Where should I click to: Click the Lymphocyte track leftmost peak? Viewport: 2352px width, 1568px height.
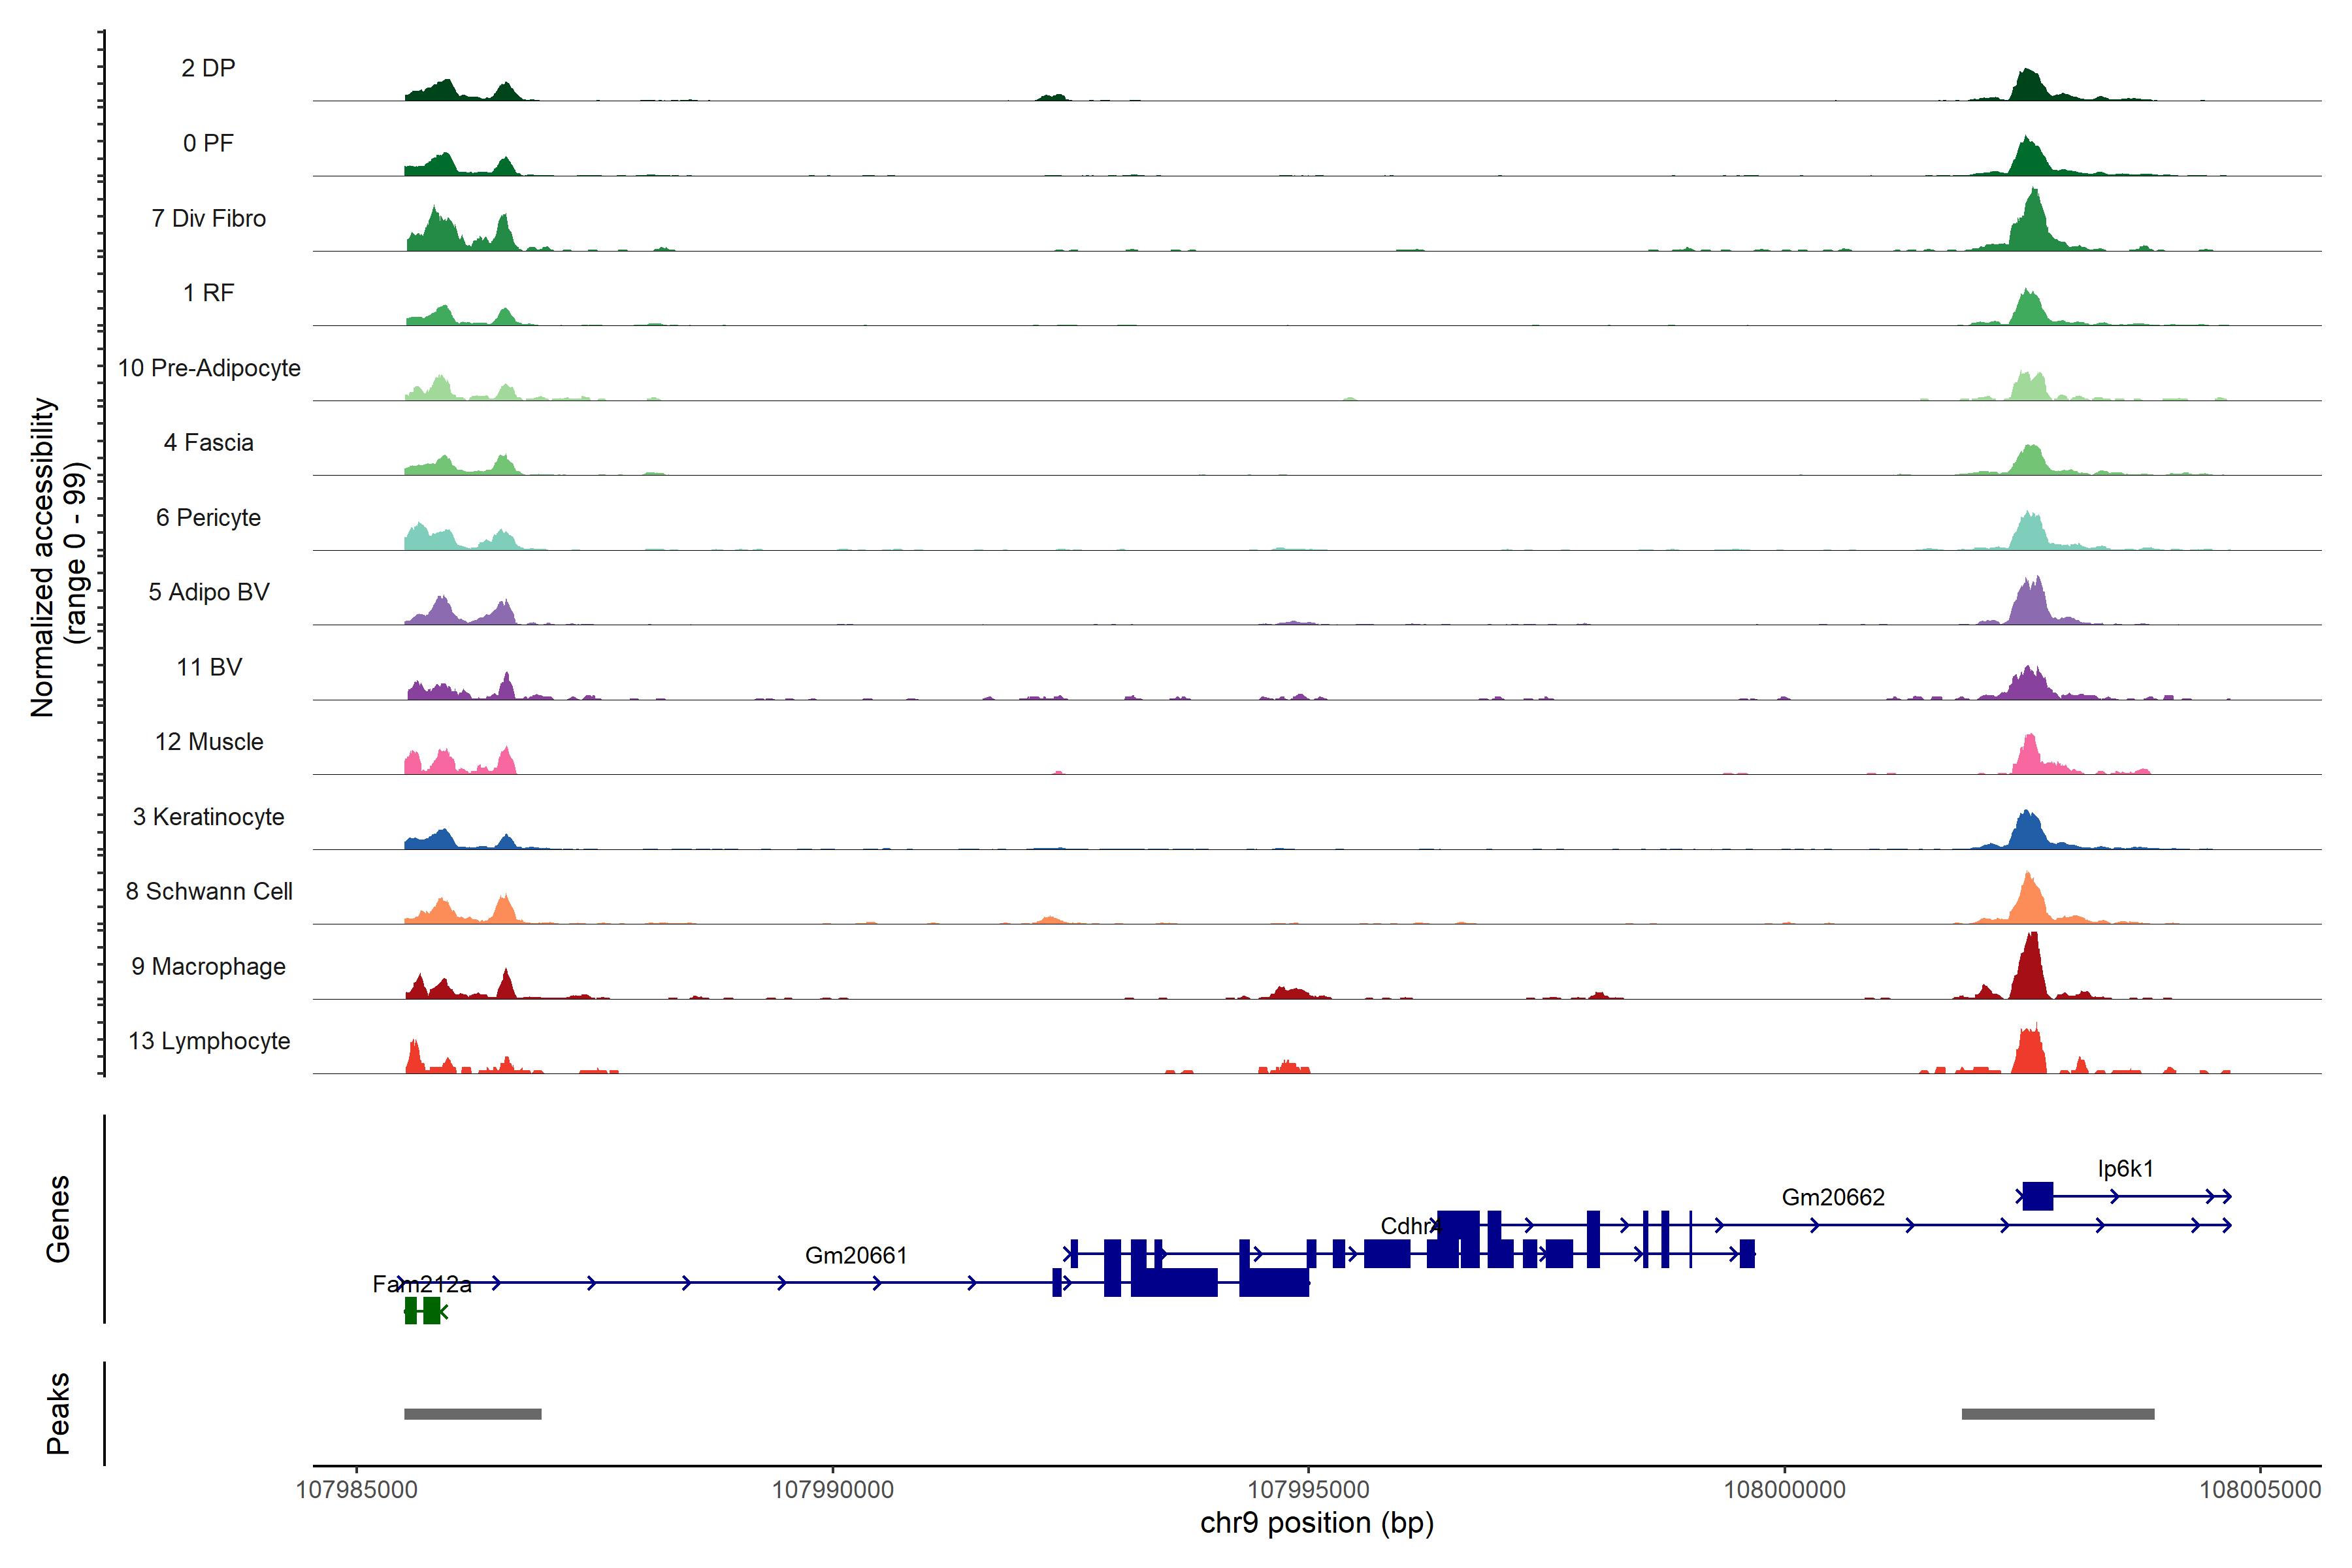[414, 1058]
